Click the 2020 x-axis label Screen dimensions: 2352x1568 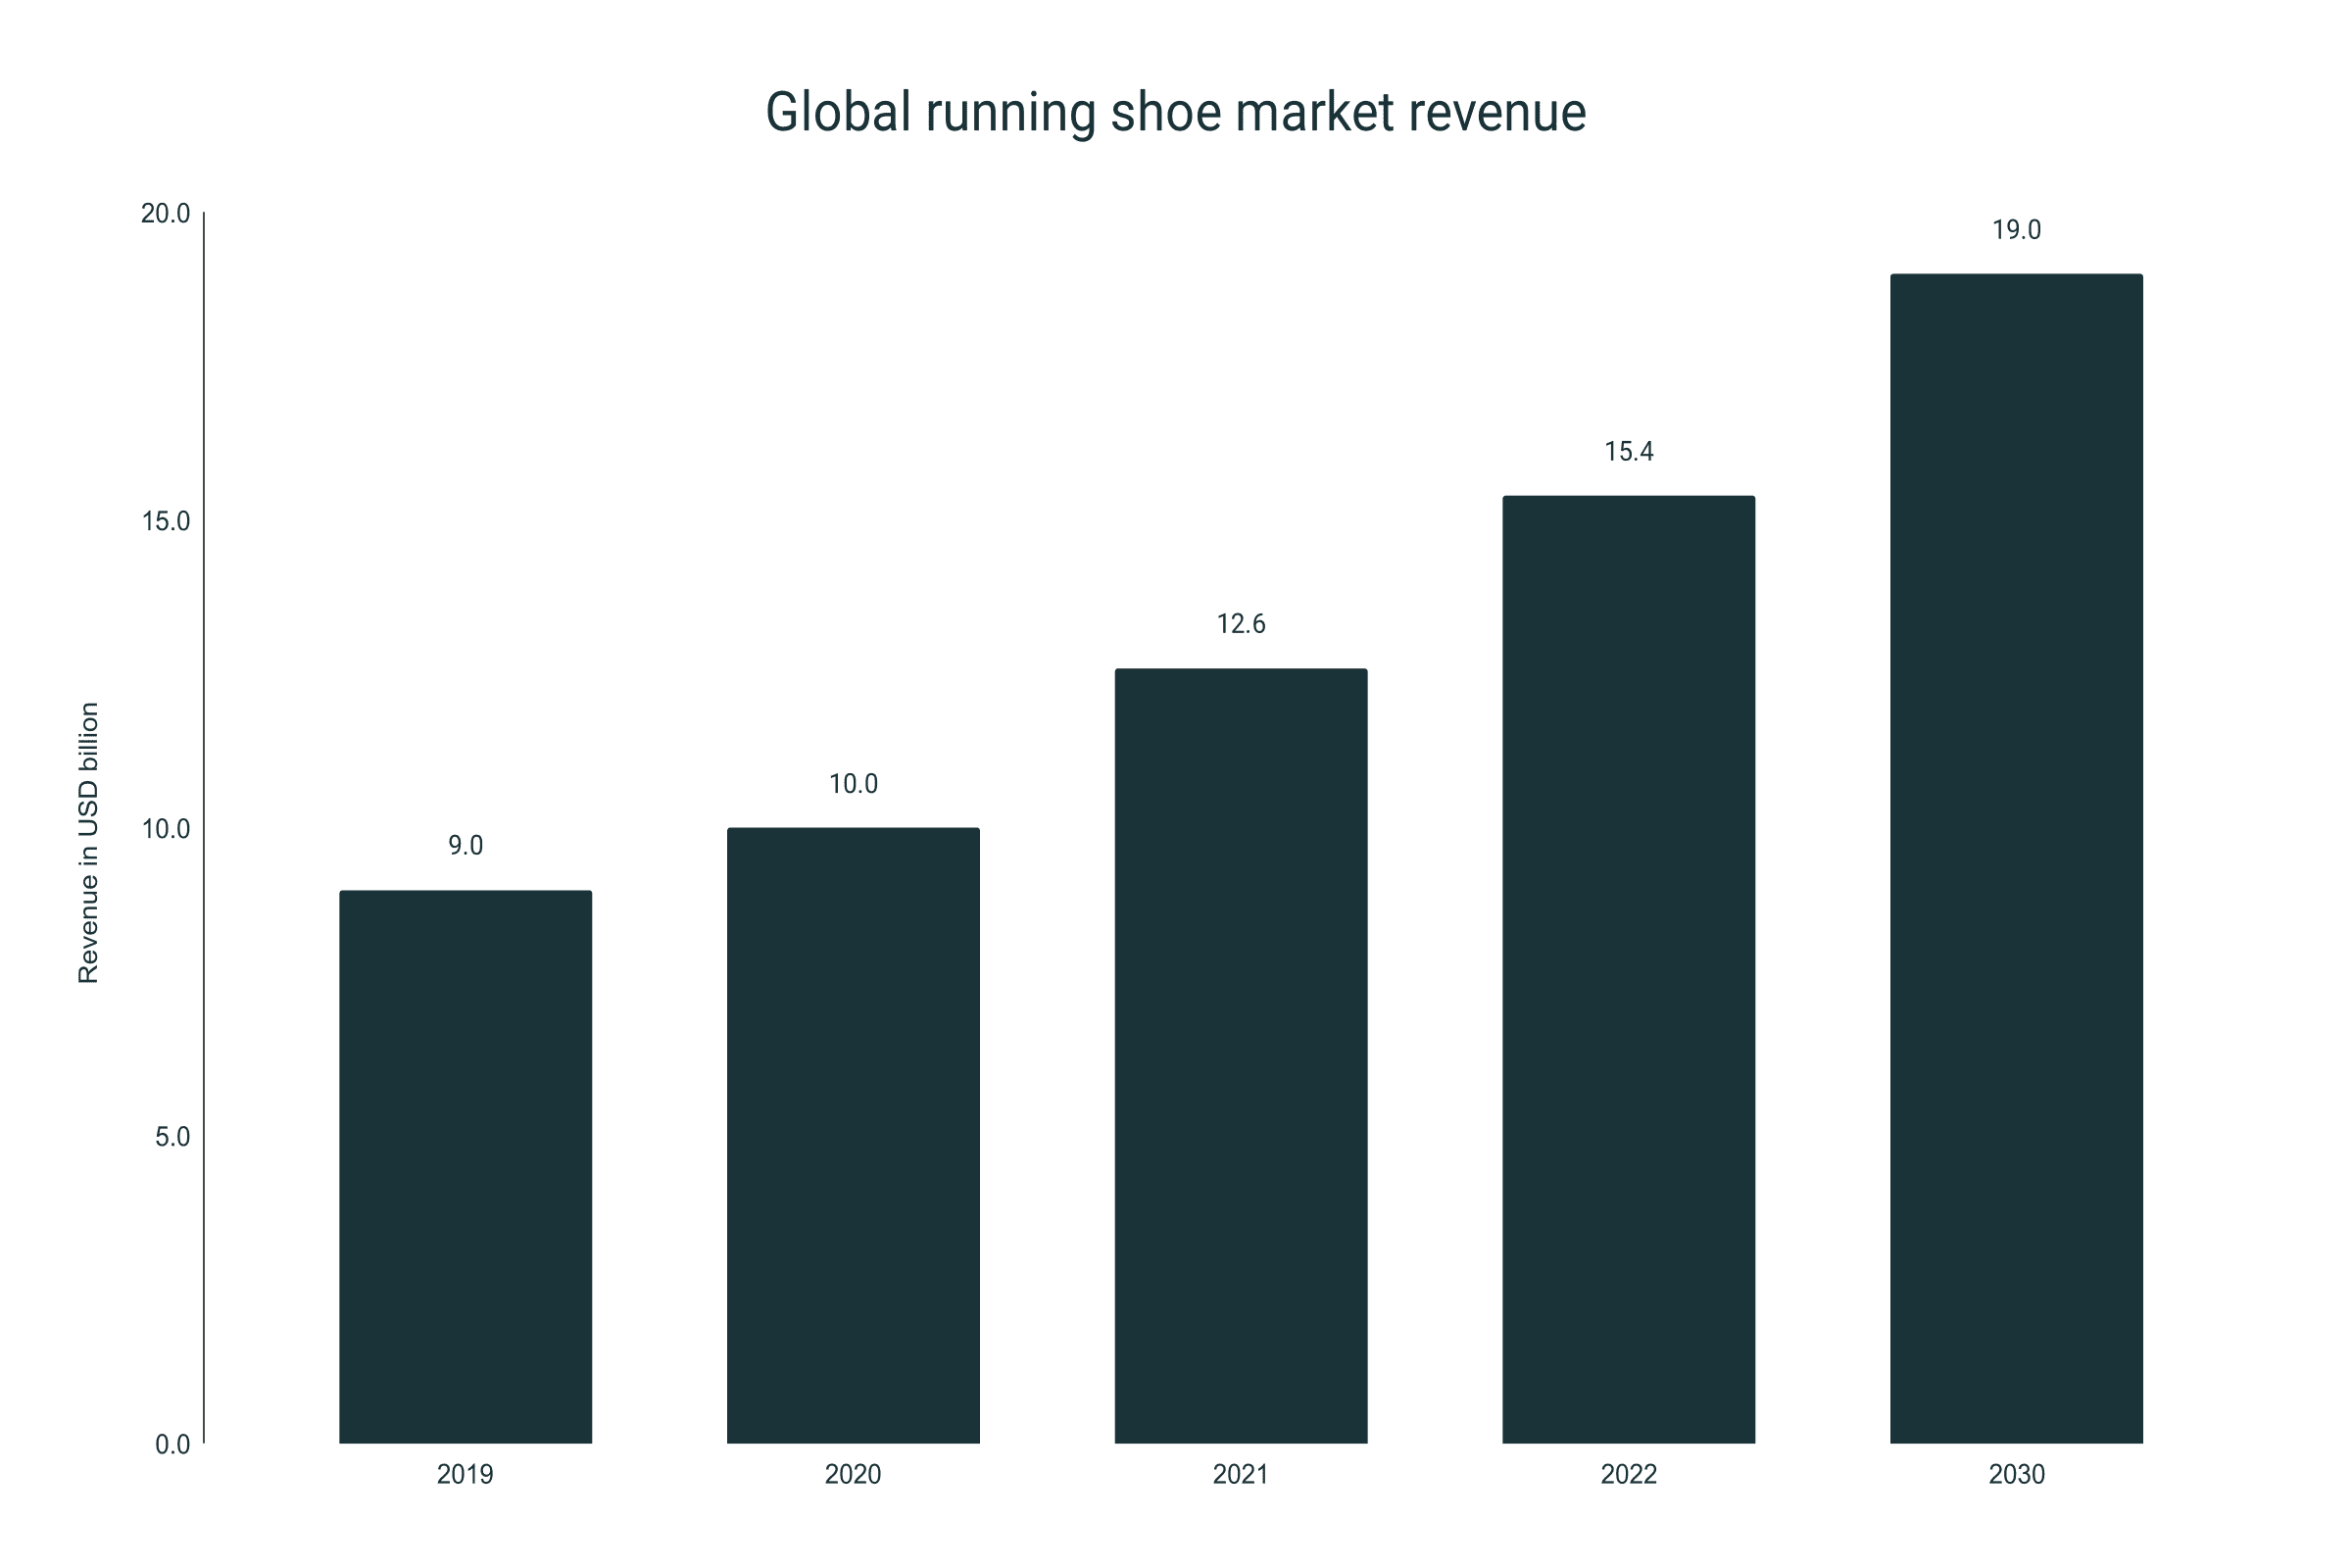(853, 1475)
